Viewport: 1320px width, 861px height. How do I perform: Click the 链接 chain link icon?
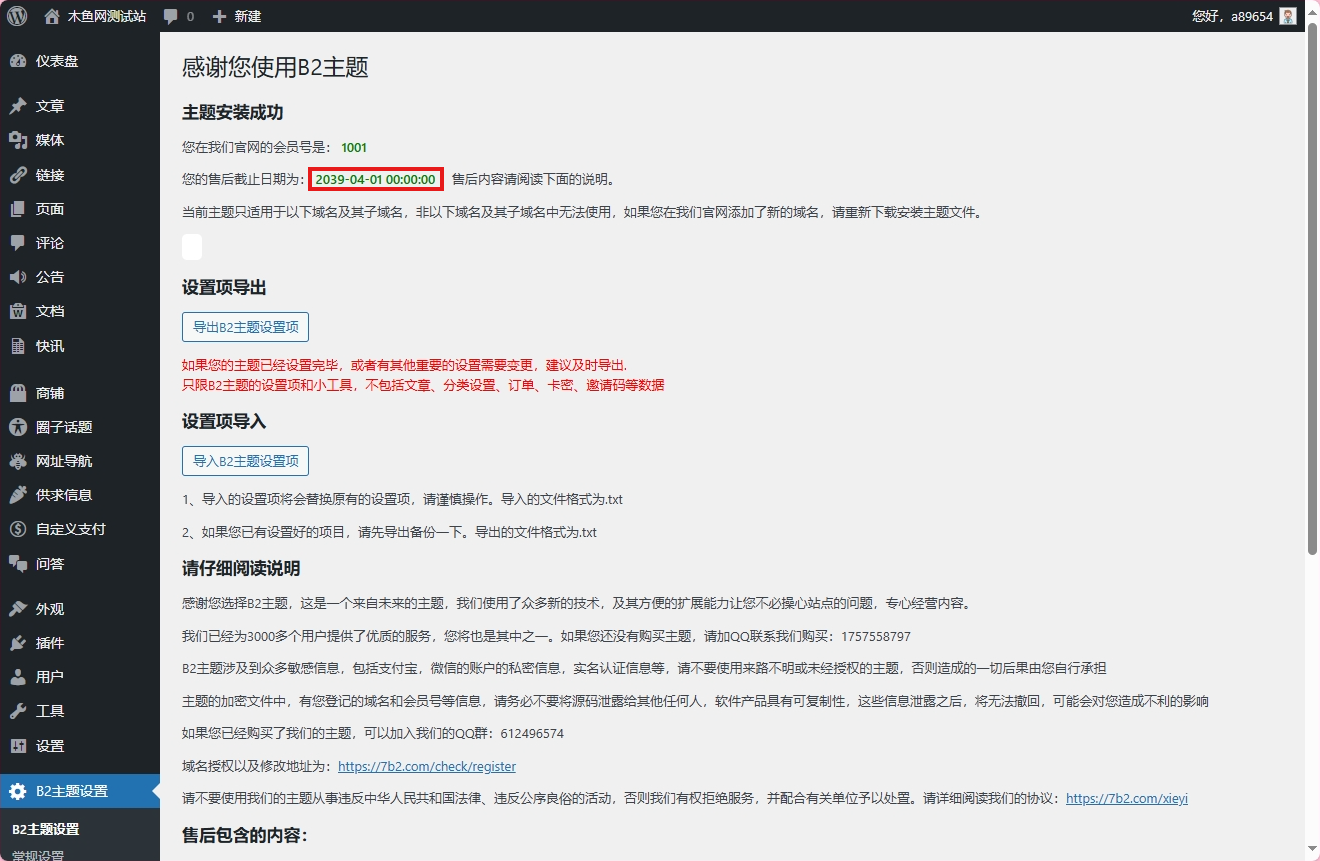18,175
